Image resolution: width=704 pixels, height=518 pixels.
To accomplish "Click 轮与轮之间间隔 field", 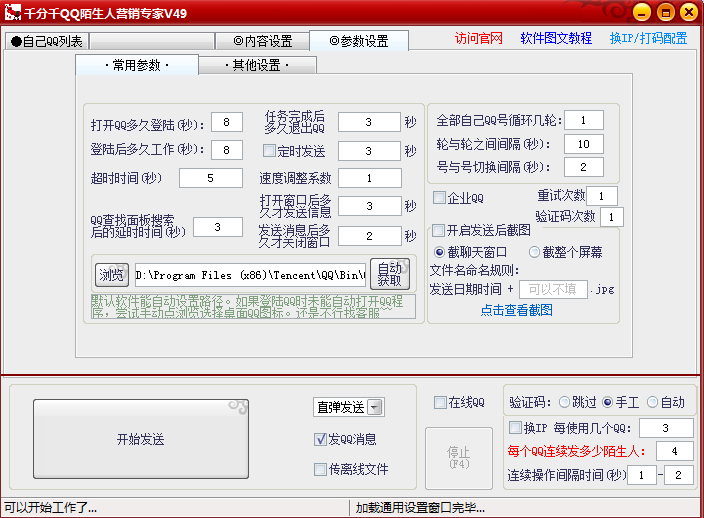I will 584,144.
